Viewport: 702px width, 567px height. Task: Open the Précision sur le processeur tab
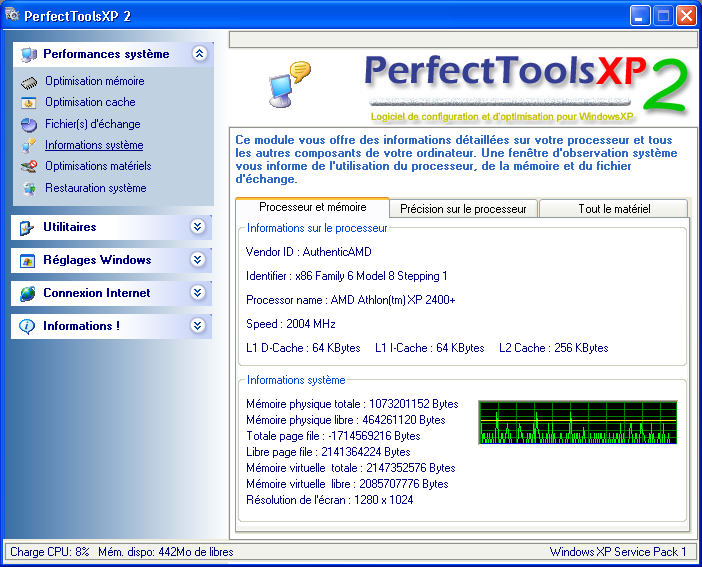tap(463, 209)
